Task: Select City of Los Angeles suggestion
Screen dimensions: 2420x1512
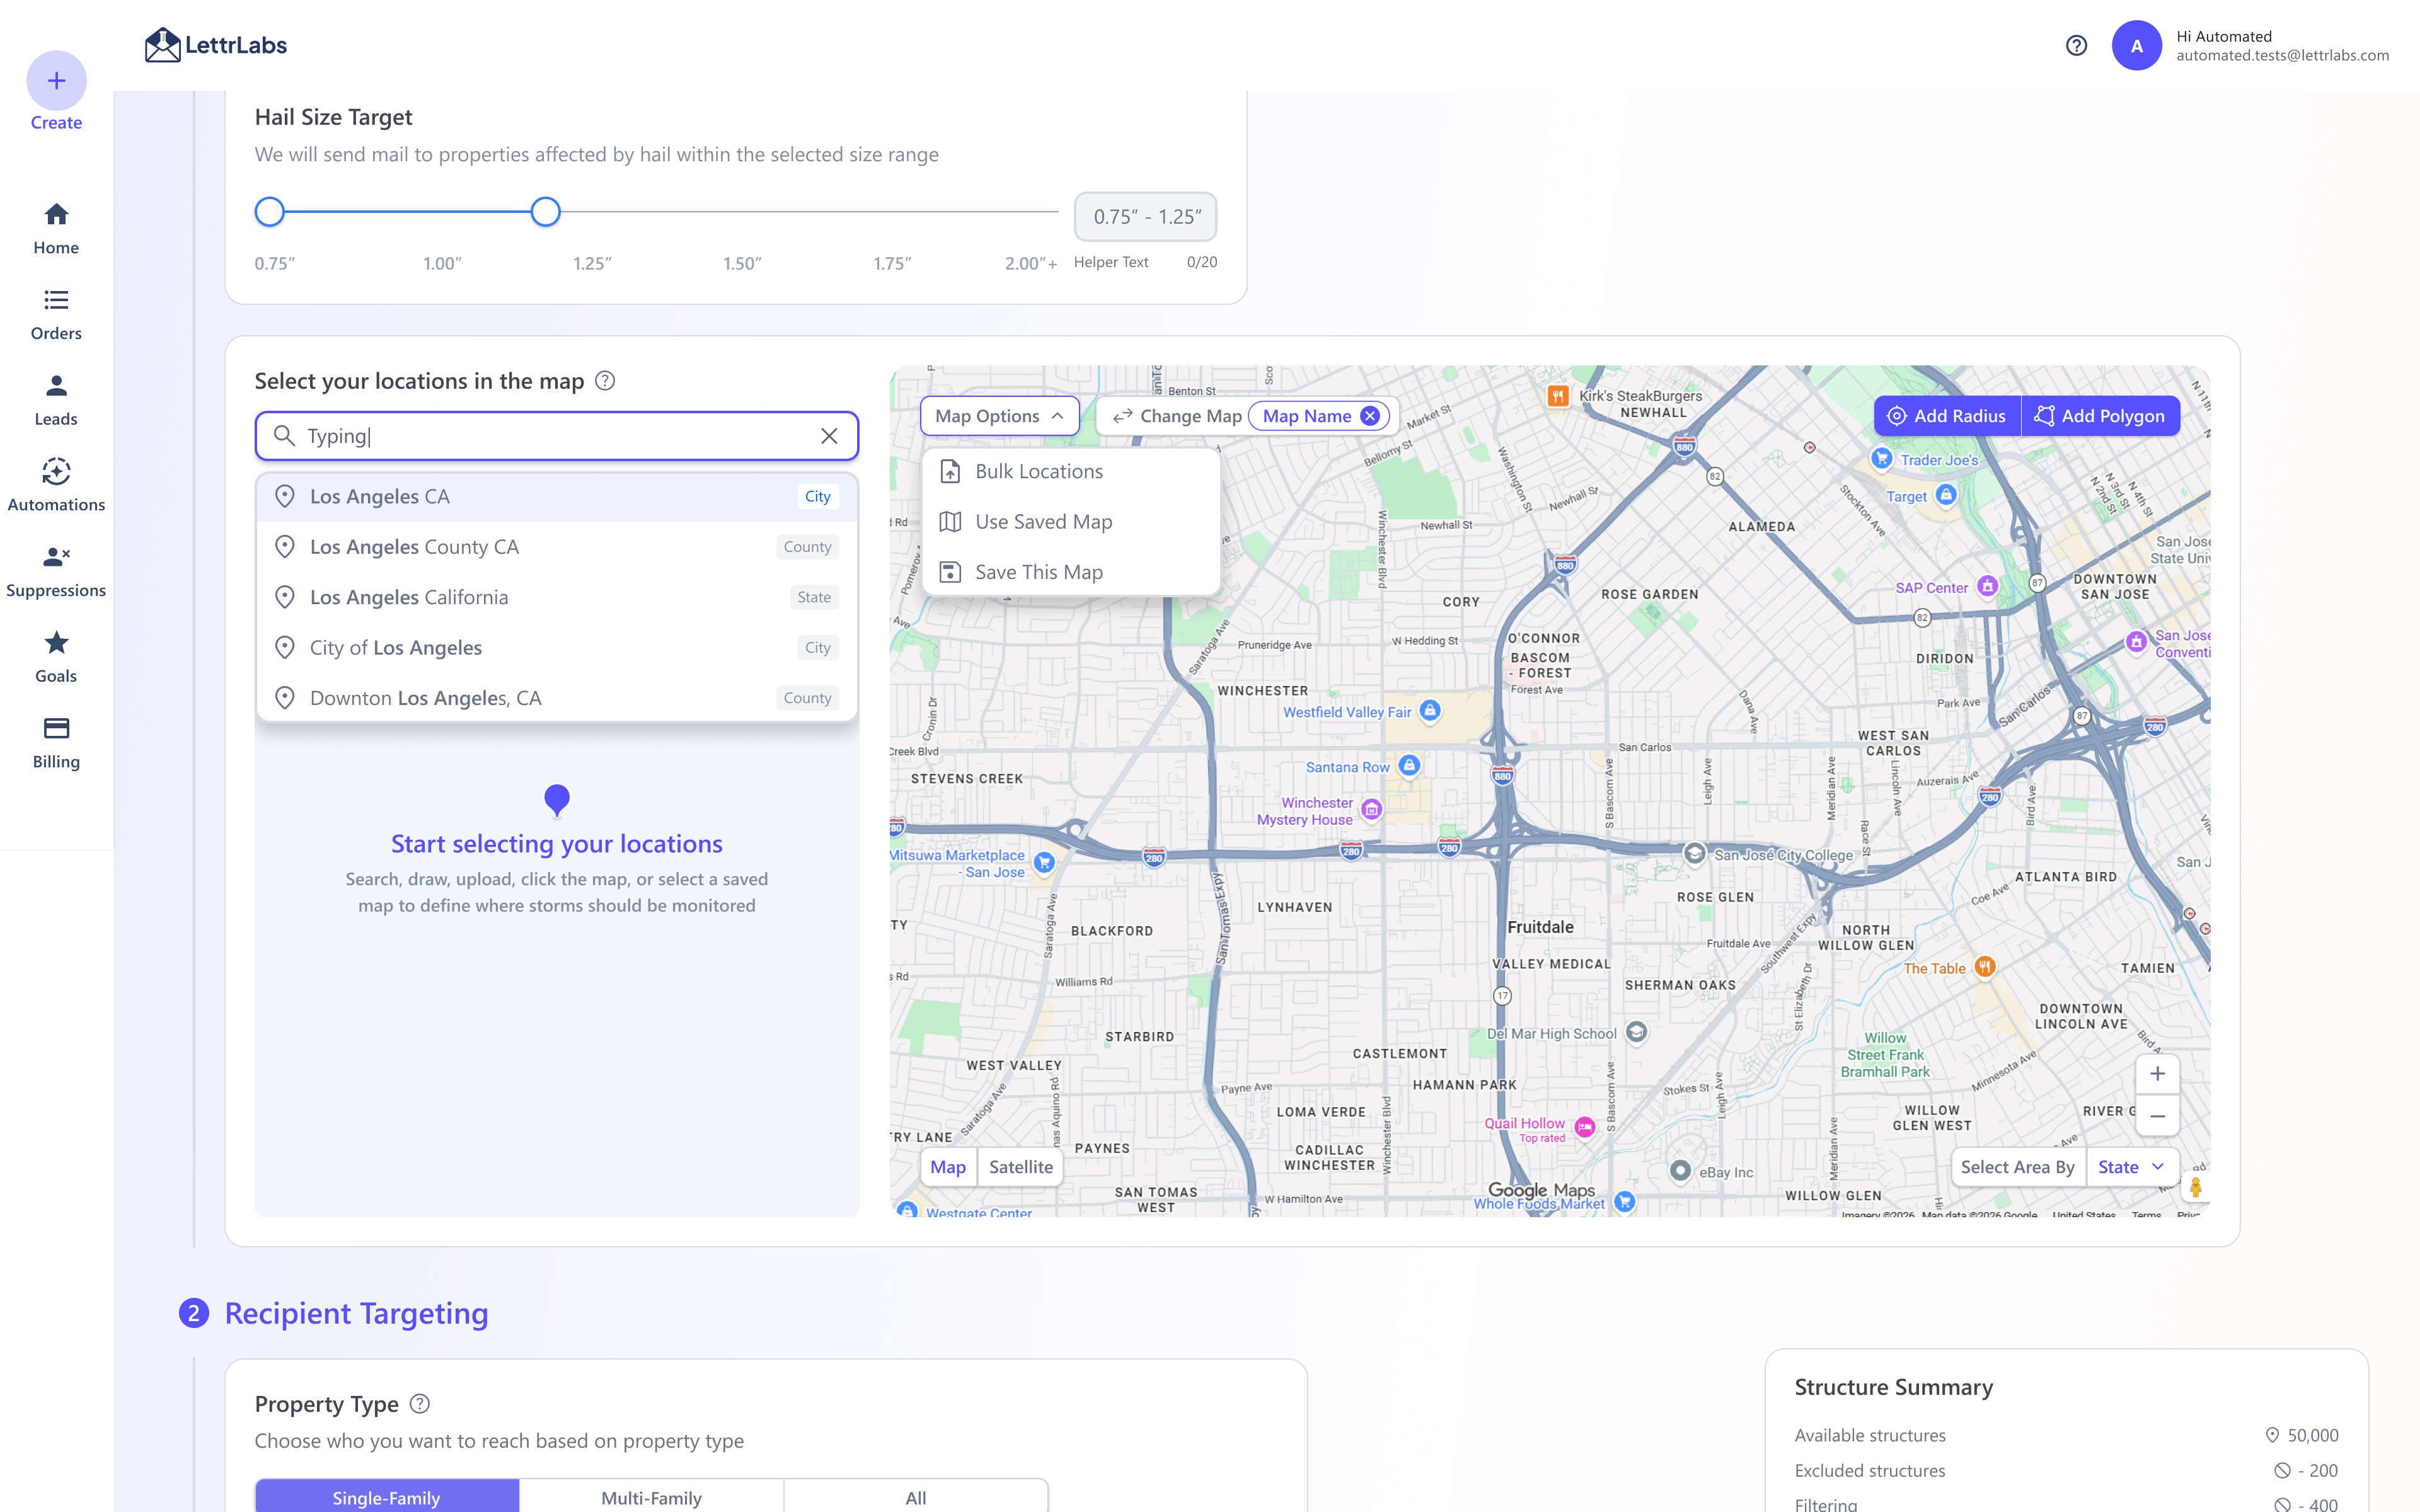Action: click(557, 648)
